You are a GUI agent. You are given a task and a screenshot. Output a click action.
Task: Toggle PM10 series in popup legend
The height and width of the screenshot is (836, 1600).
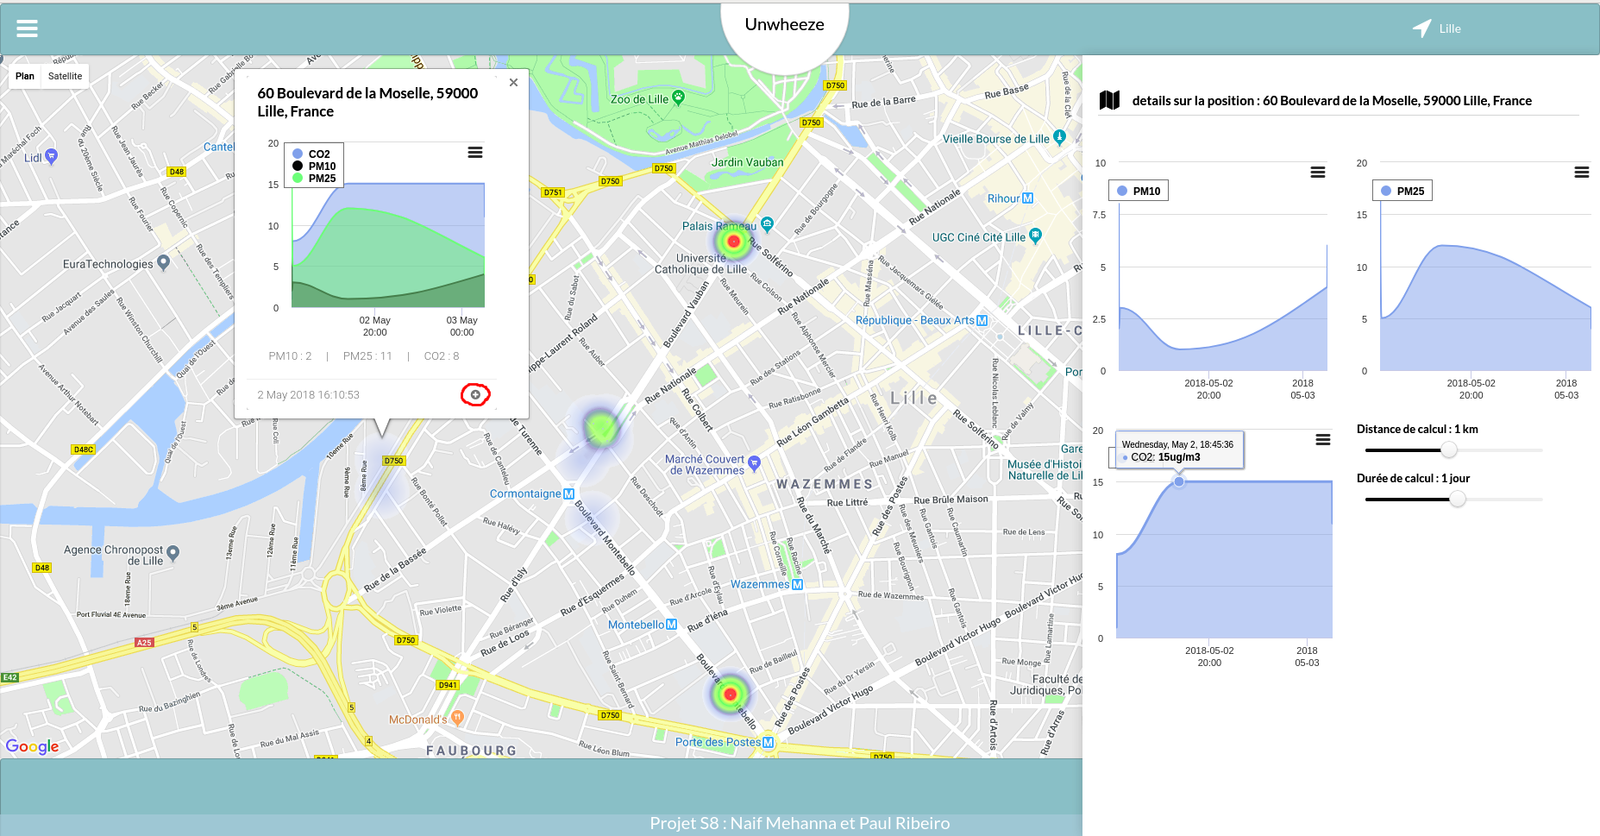click(x=321, y=166)
